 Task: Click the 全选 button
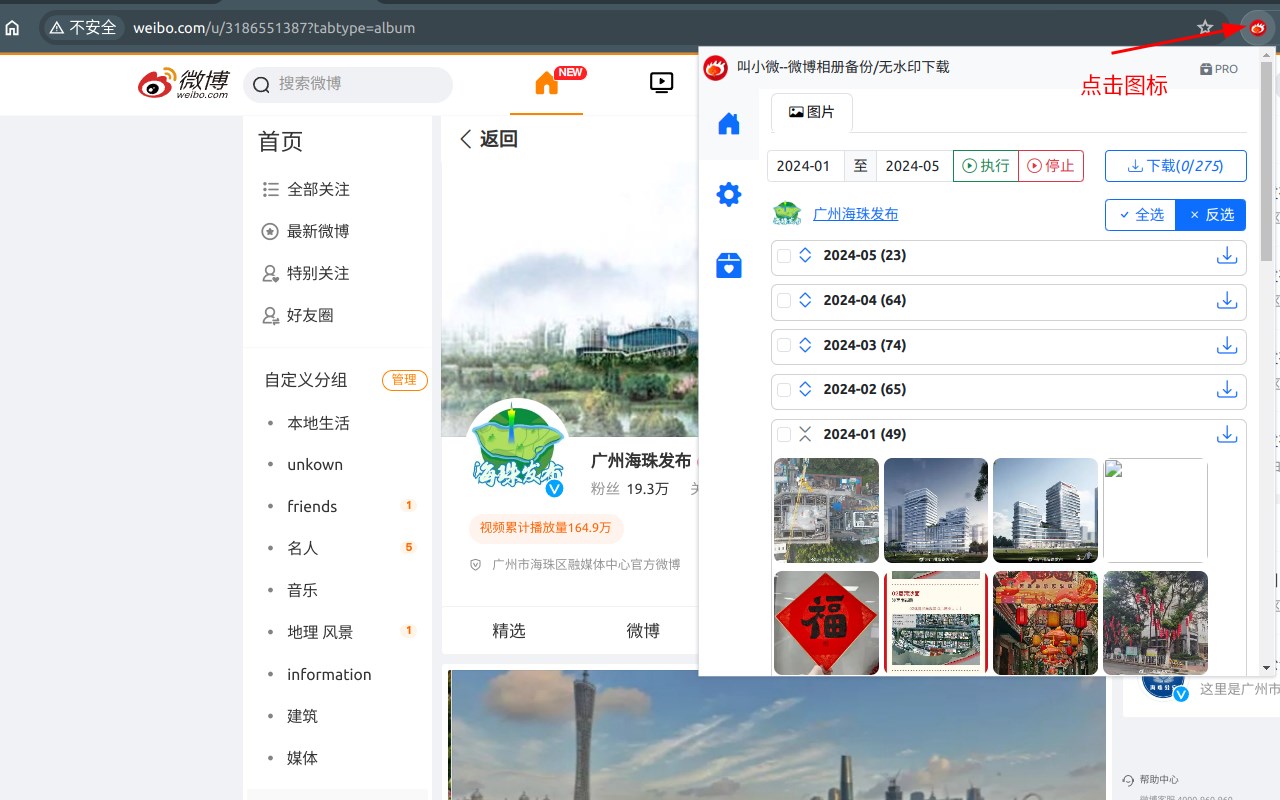click(1141, 215)
